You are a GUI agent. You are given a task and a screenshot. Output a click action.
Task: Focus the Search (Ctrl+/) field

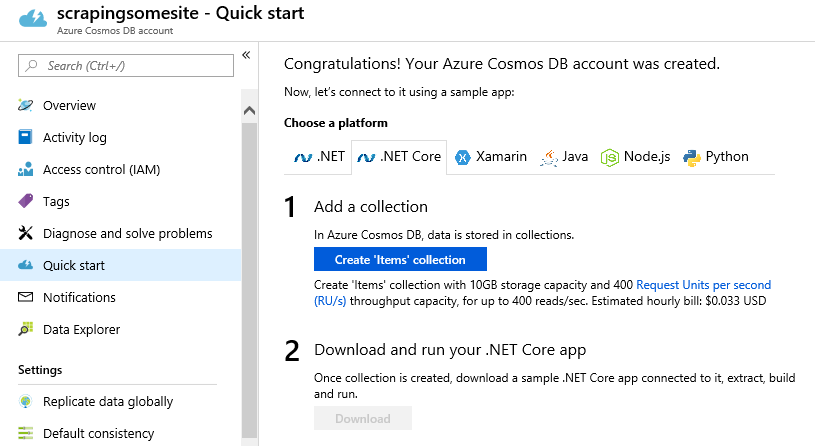click(126, 65)
